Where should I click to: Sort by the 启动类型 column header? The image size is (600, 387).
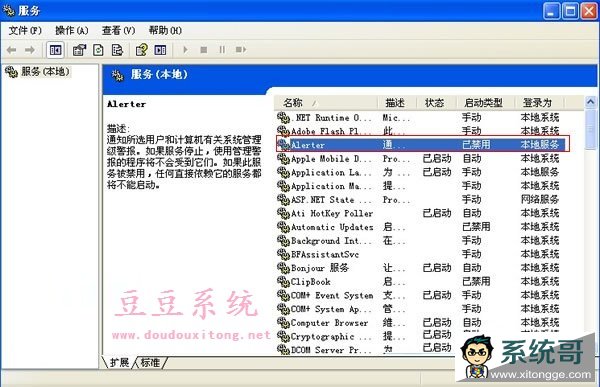[x=485, y=103]
